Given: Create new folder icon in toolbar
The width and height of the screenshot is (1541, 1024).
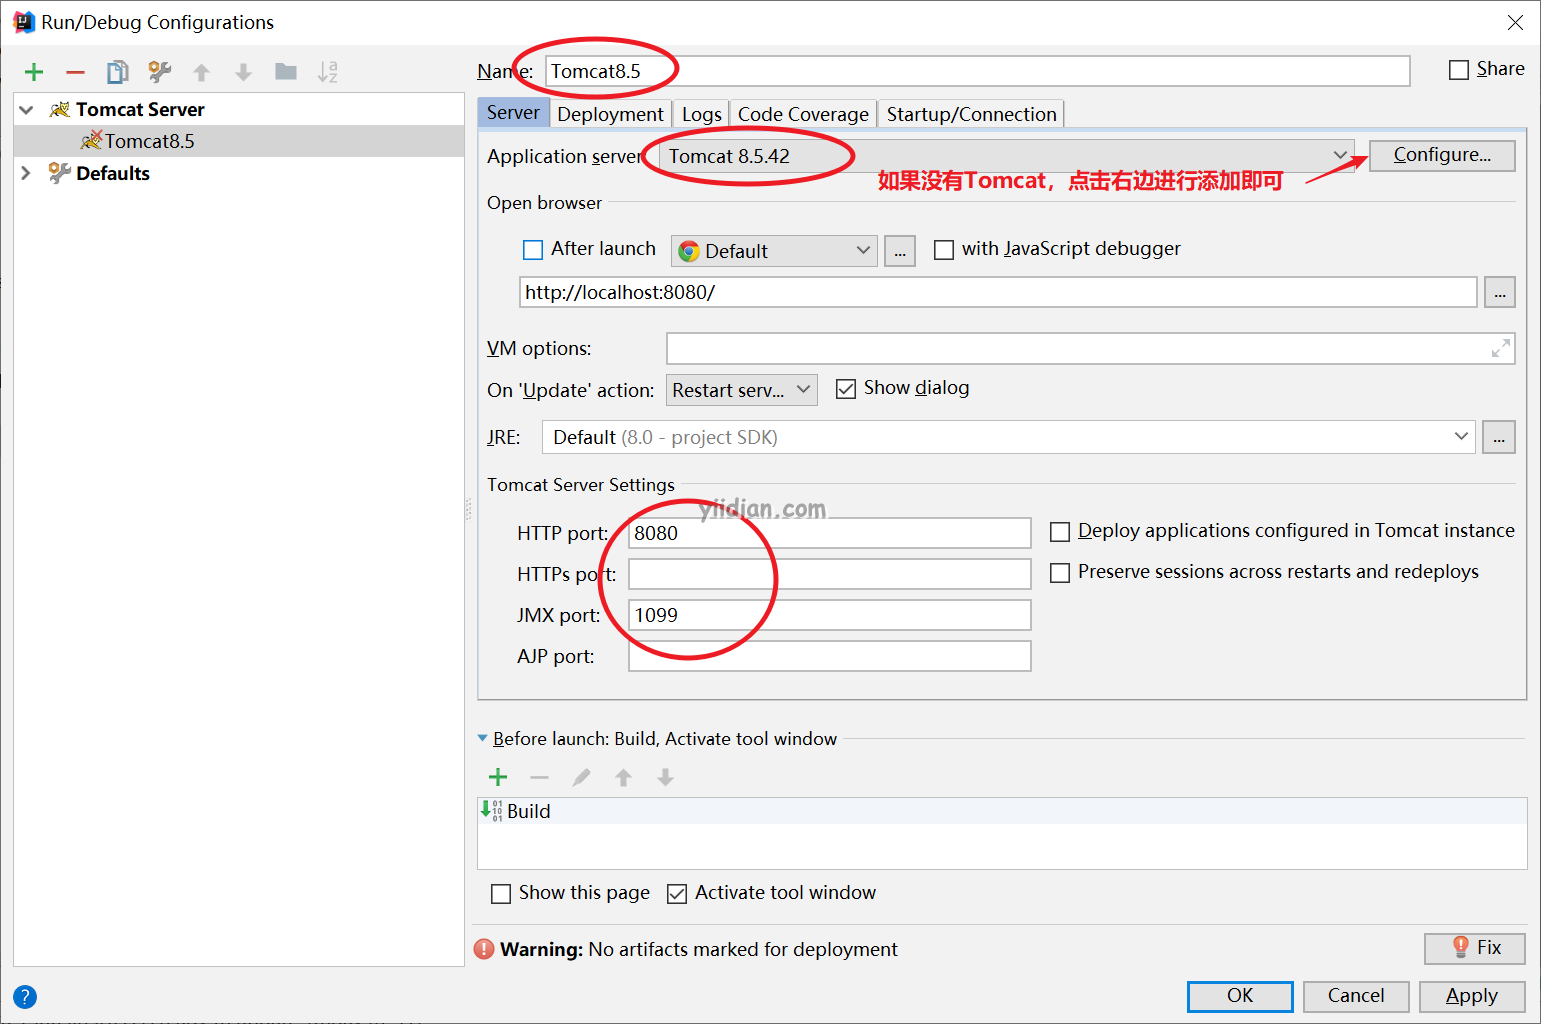Looking at the screenshot, I should (286, 72).
